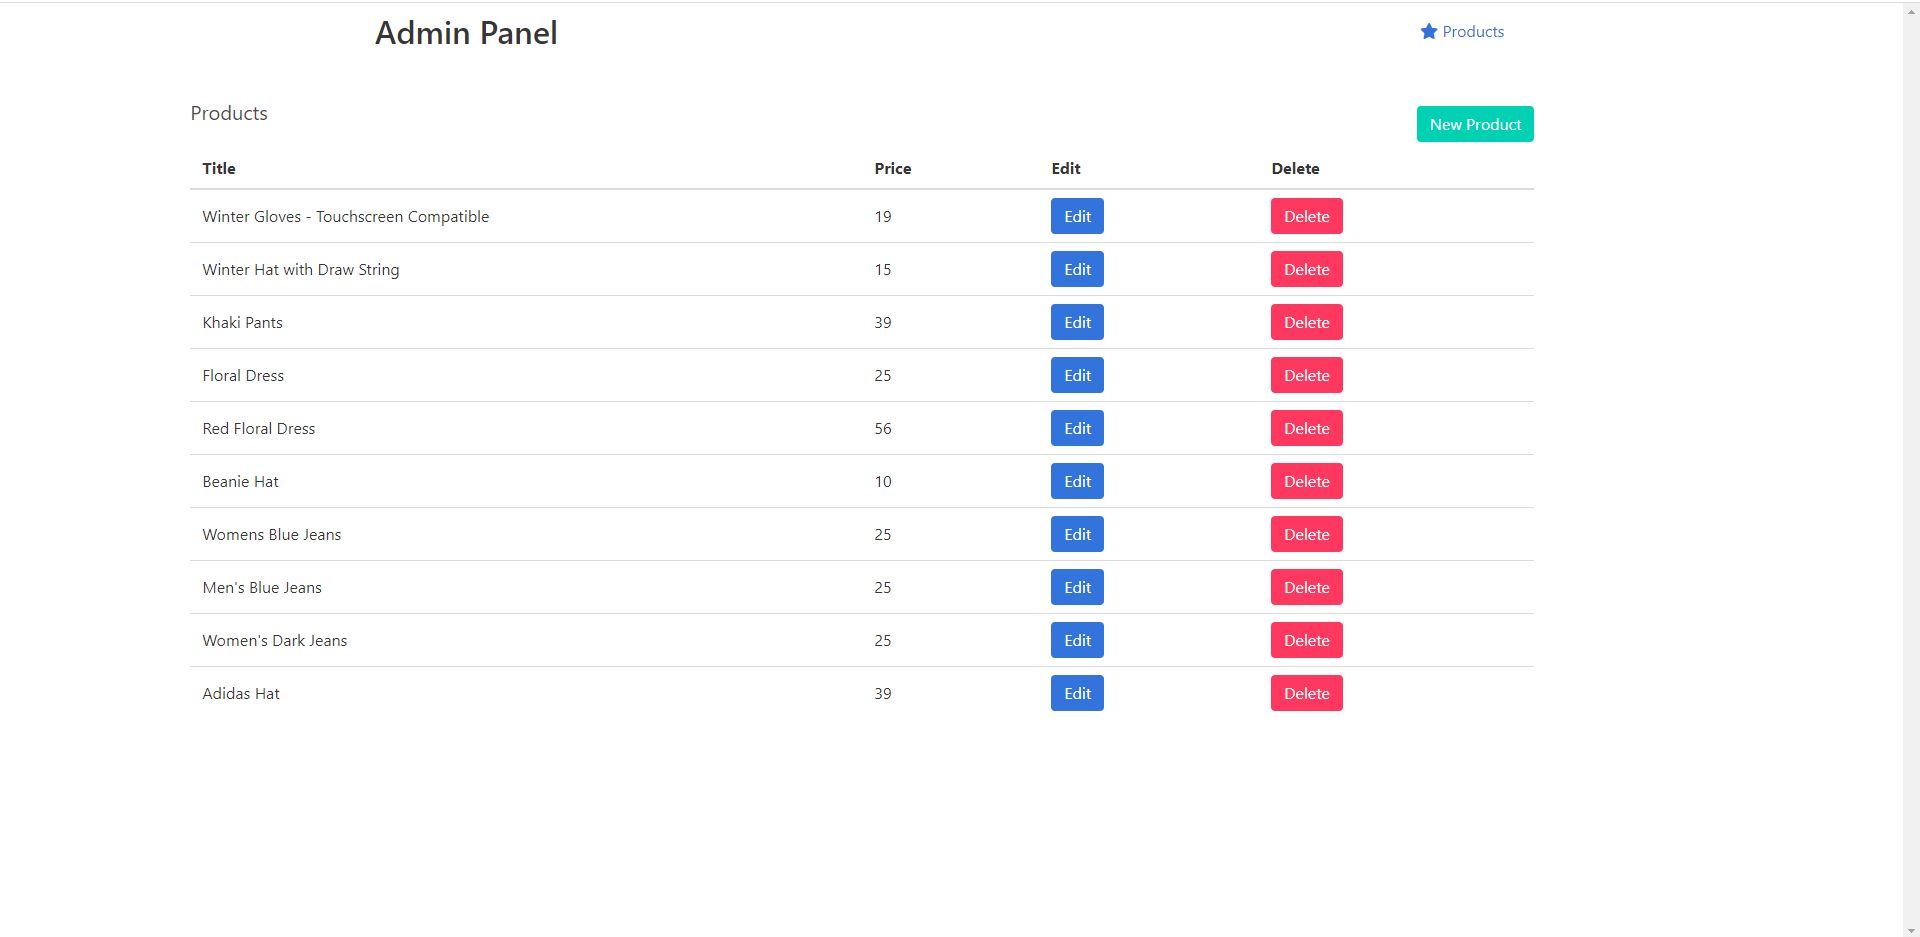Edit the Womens Blue Jeans entry
The image size is (1920, 937).
[1077, 534]
